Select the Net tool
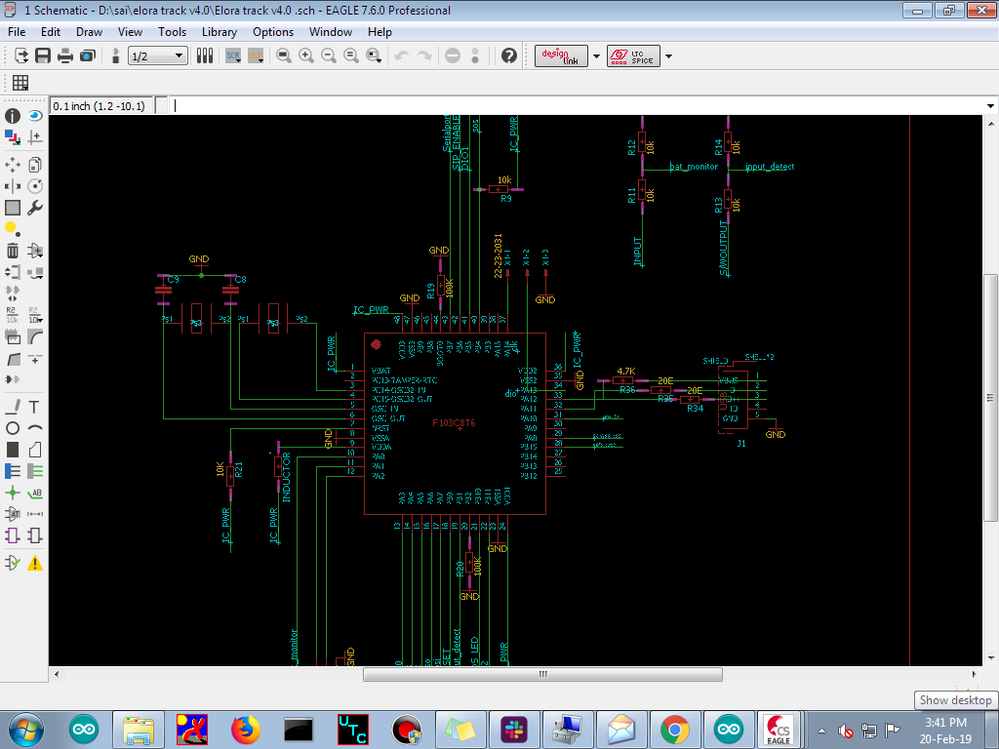This screenshot has height=749, width=999. coord(35,471)
